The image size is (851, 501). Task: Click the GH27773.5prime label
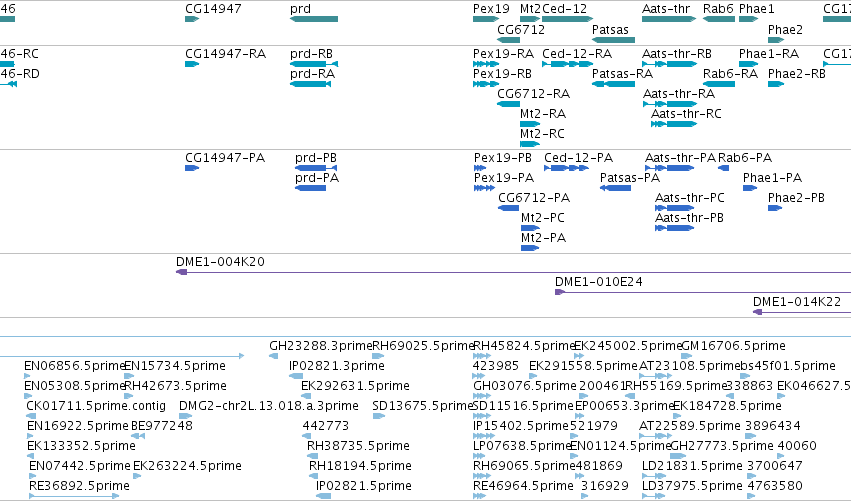722,446
